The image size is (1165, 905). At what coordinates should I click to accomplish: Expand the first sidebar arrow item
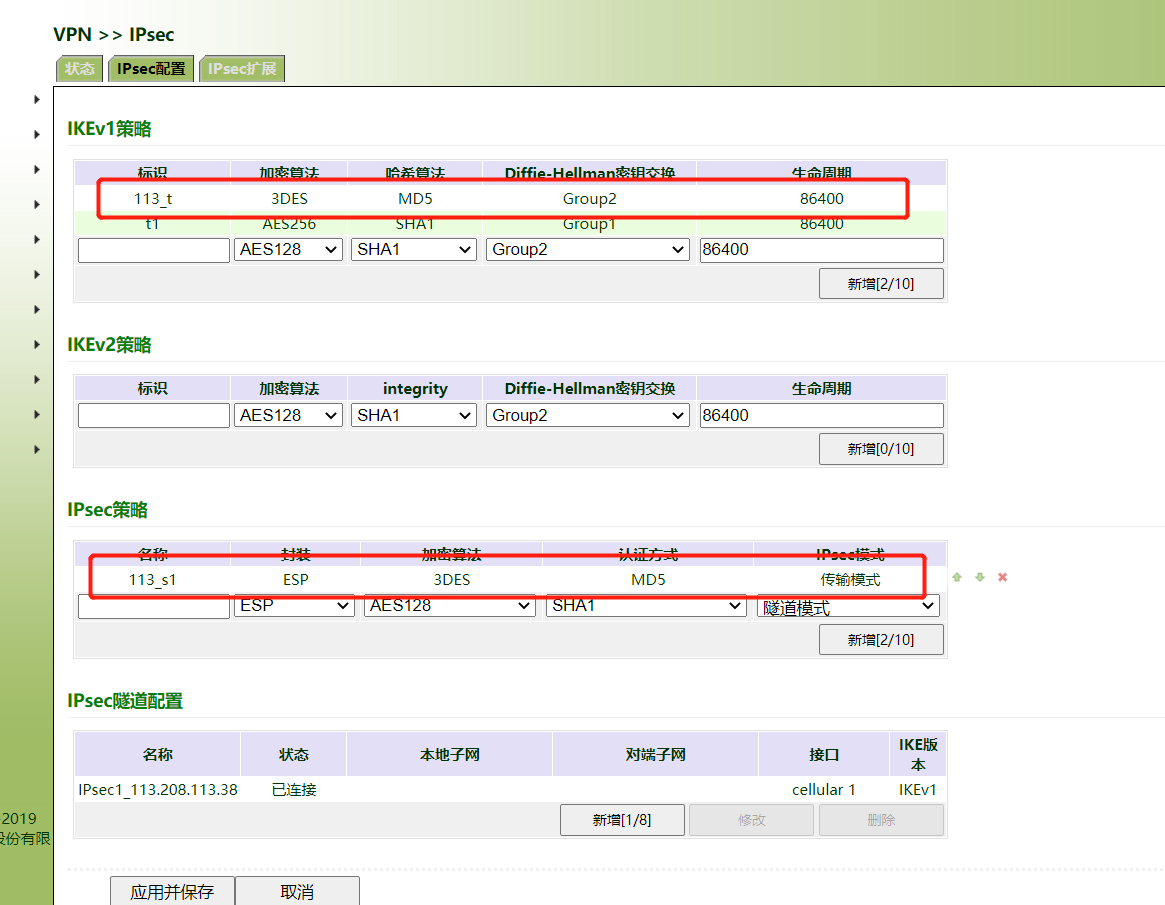coord(37,99)
